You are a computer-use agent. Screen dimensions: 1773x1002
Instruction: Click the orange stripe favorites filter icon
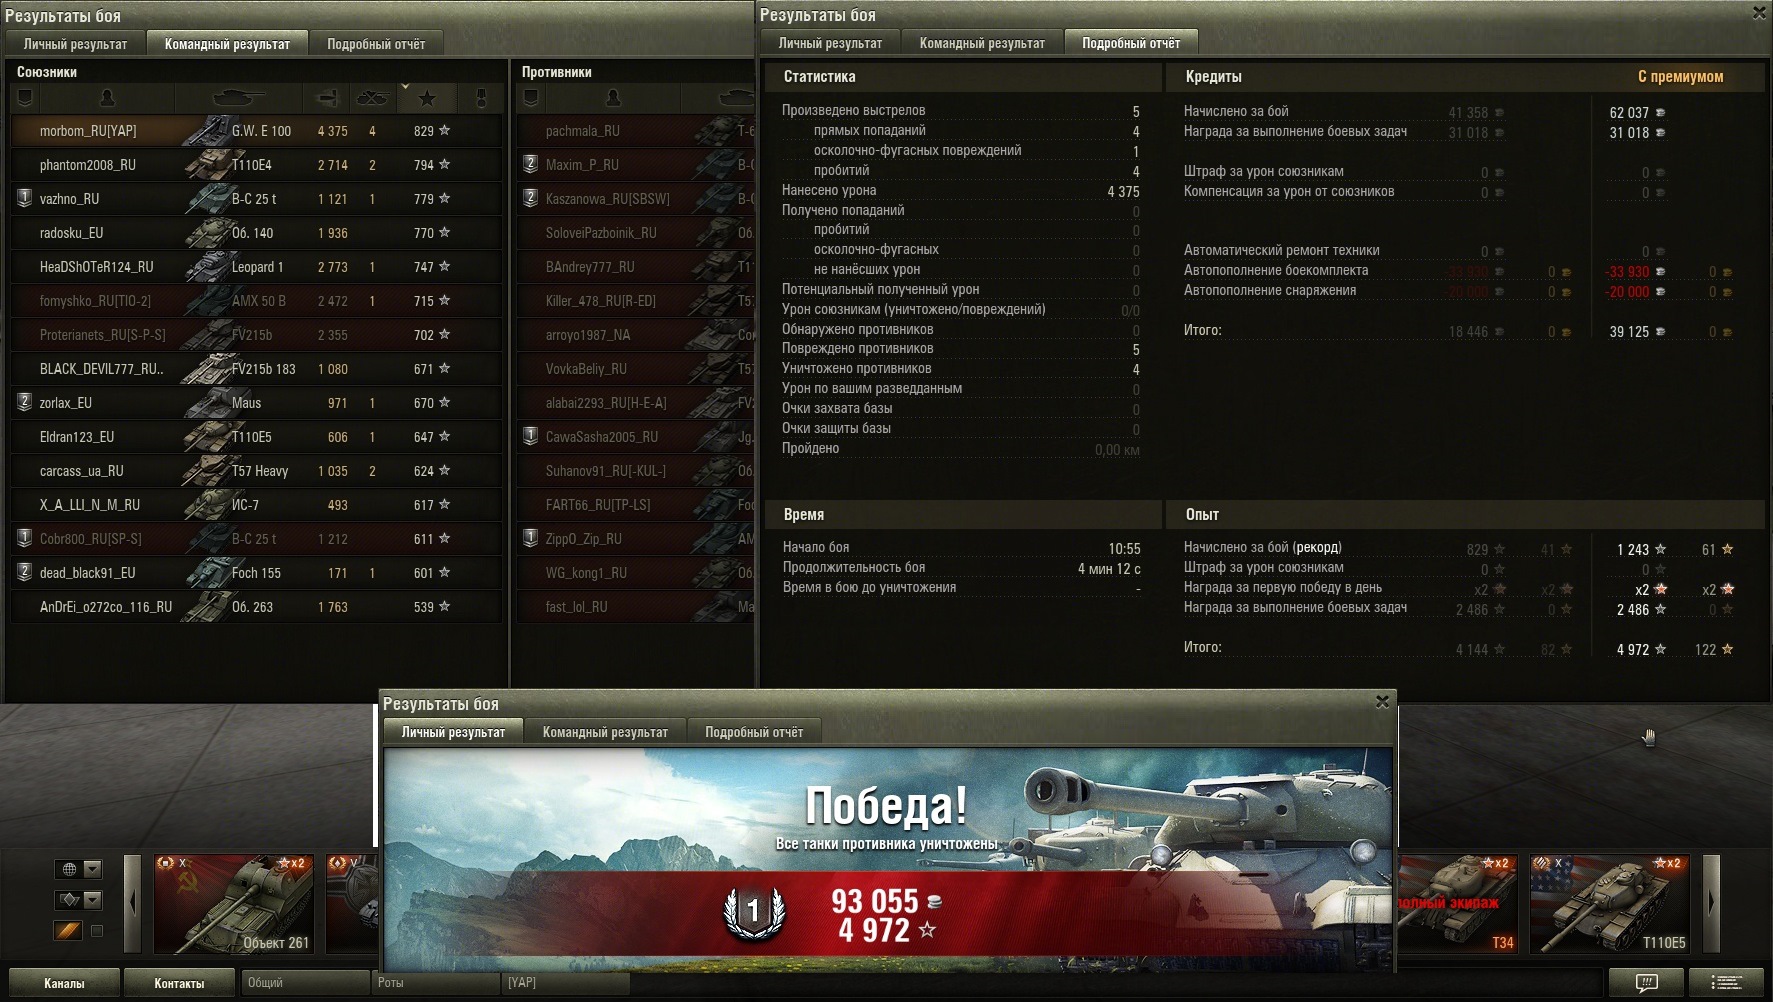tap(67, 930)
